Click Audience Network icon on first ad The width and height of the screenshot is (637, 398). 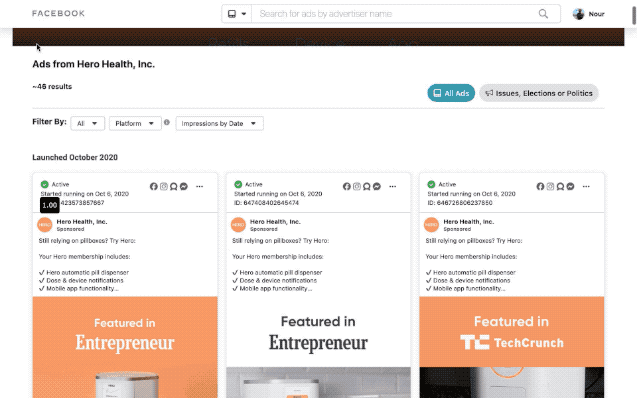pos(173,186)
